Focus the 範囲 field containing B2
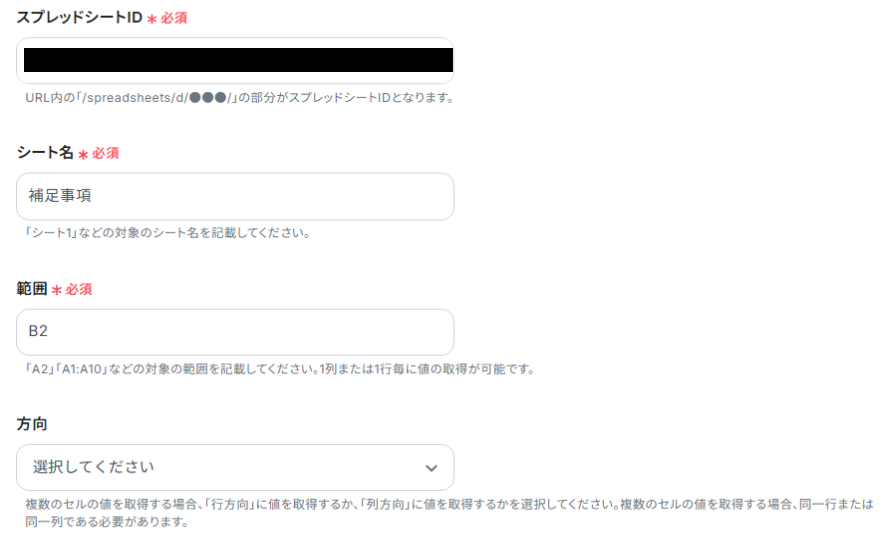 point(235,332)
